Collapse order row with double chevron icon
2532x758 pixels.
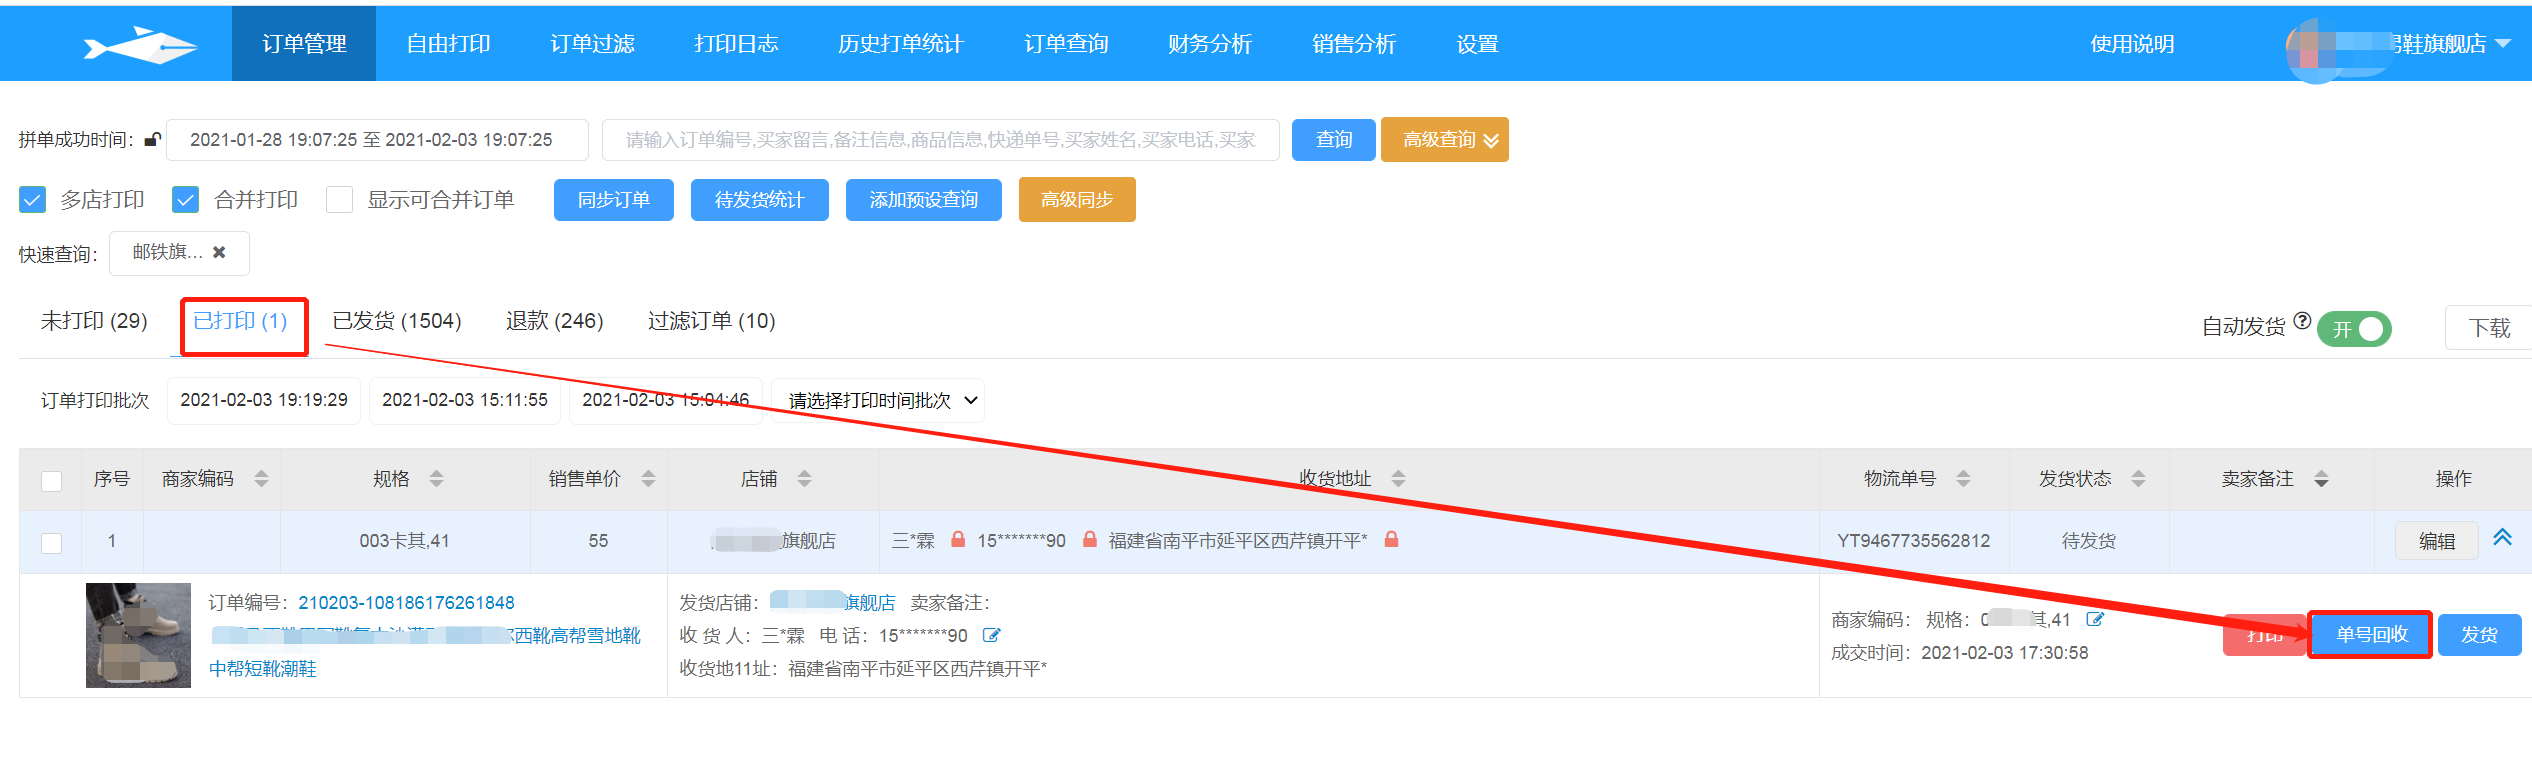tap(2502, 537)
